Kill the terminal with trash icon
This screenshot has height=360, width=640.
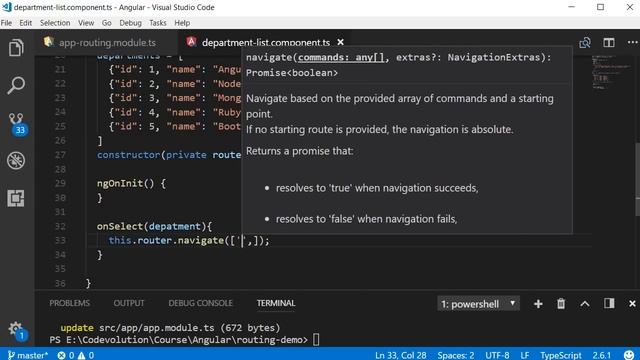coord(561,304)
